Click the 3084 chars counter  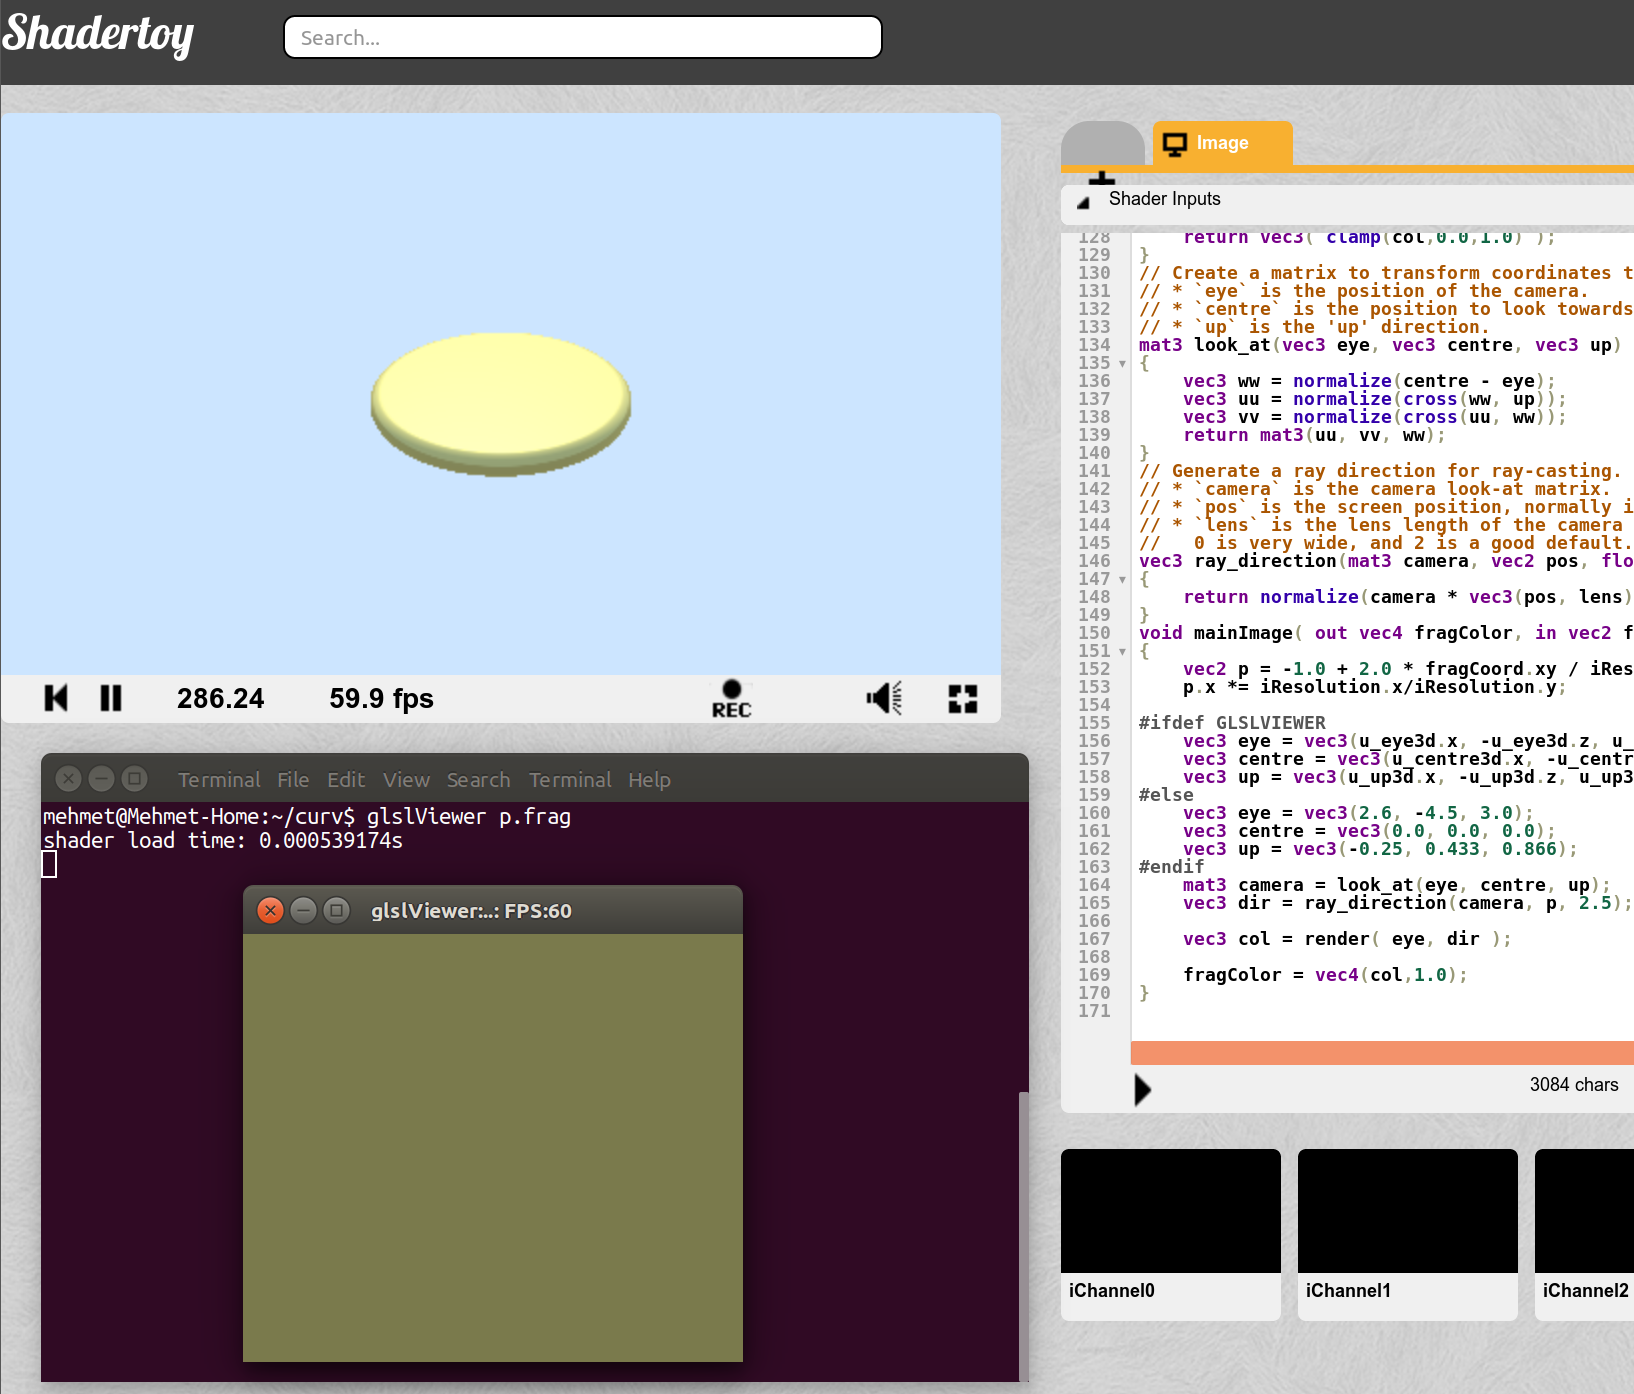click(x=1573, y=1085)
